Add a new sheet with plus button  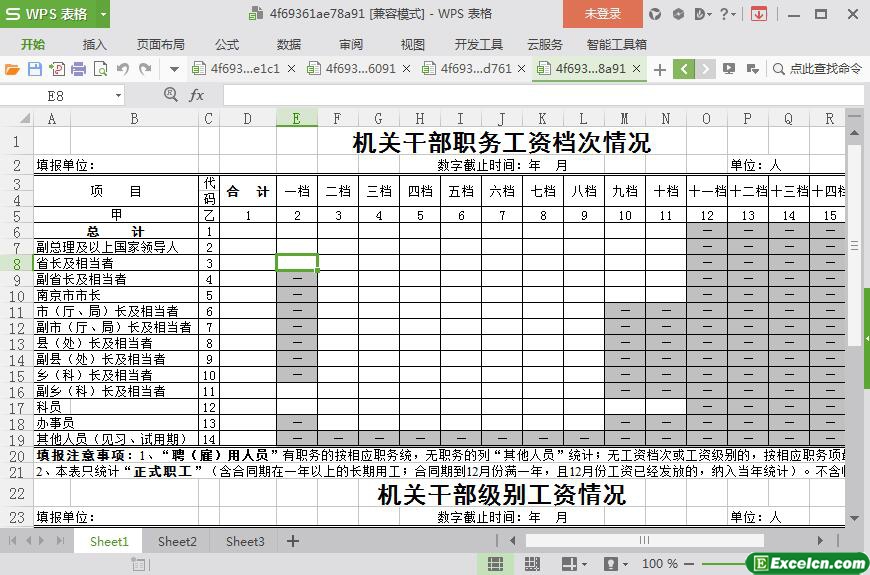293,541
